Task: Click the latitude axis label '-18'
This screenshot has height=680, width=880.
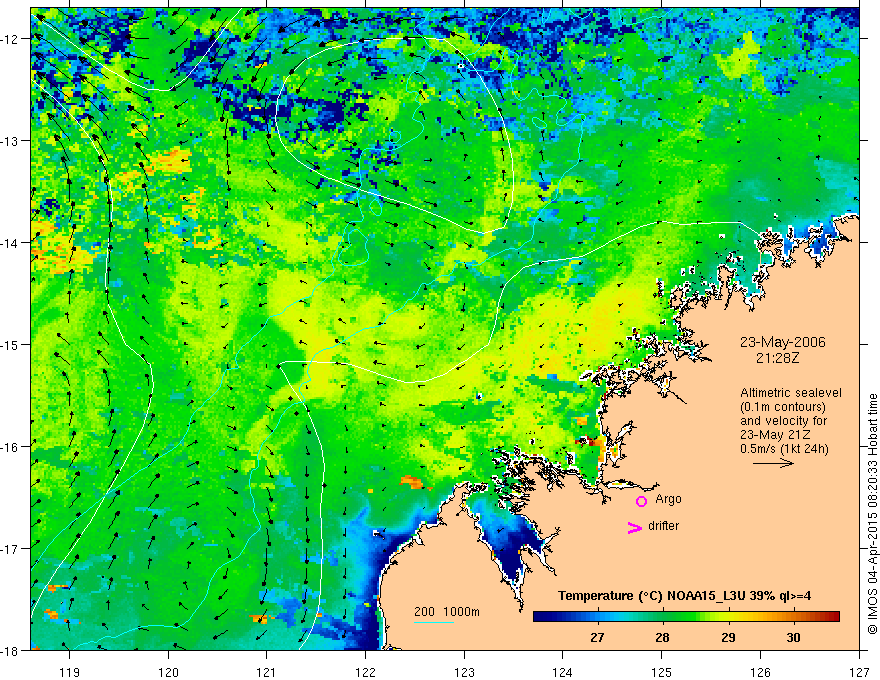Action: click(10, 650)
